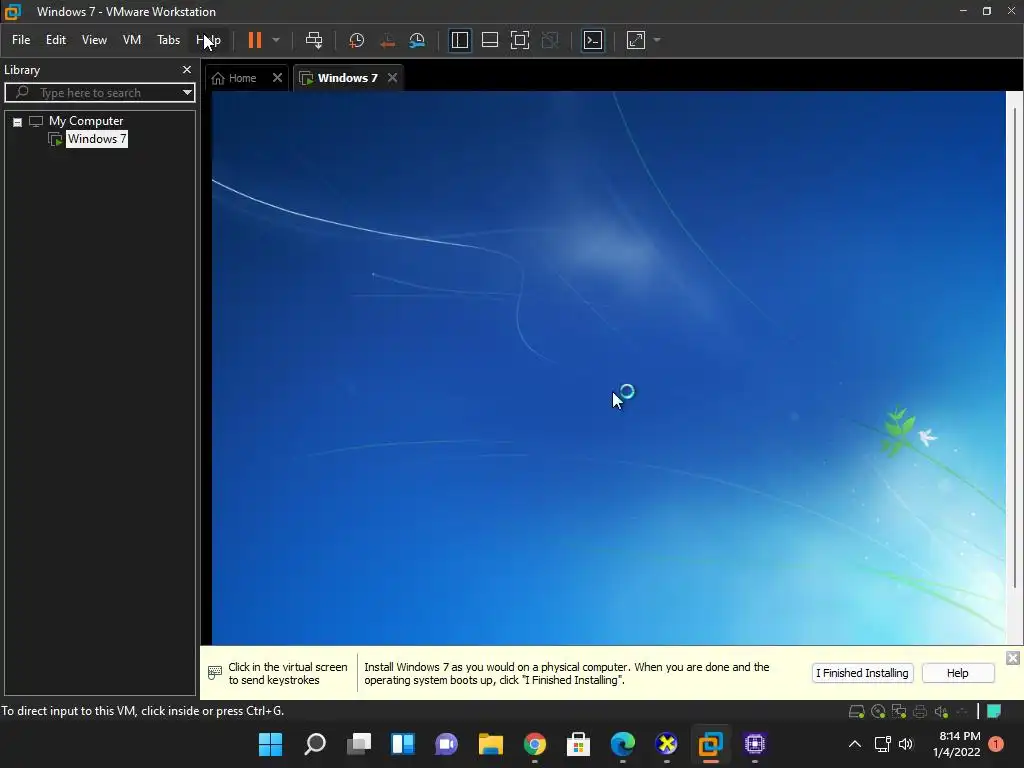Open the library search dropdown arrow
The width and height of the screenshot is (1024, 768).
187,93
